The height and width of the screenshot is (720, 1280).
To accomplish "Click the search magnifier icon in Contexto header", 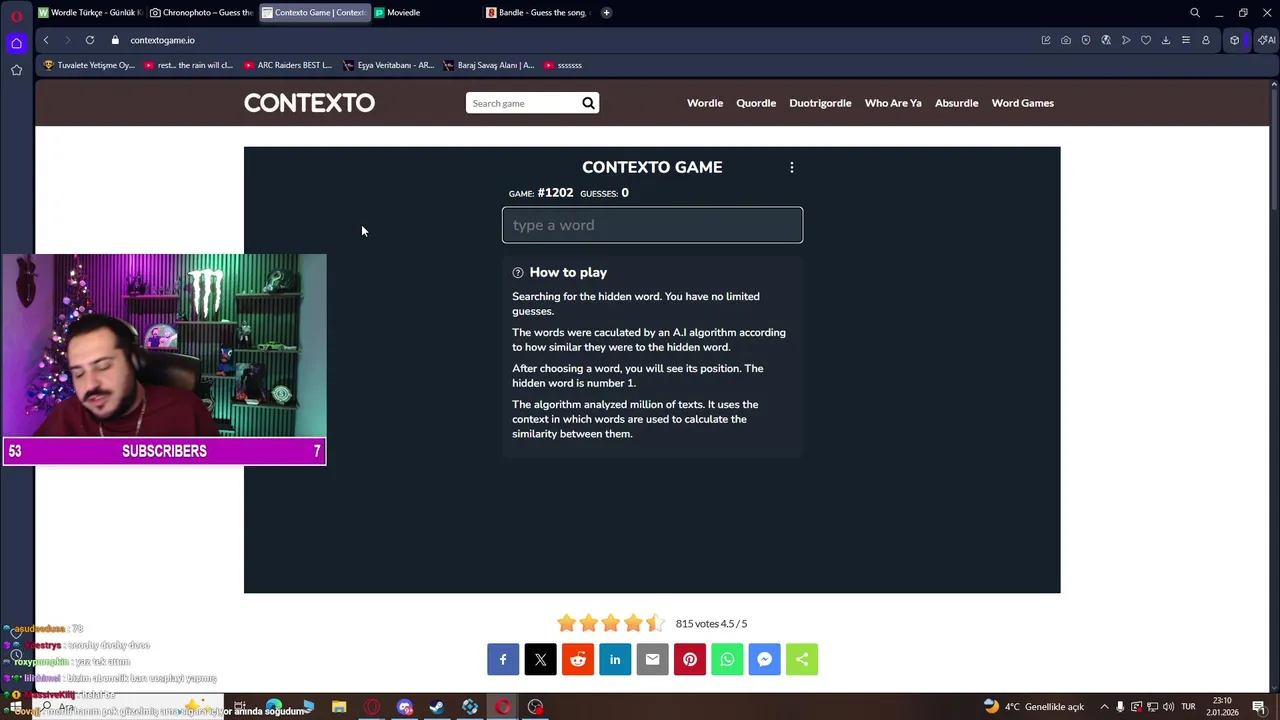I will click(x=588, y=103).
